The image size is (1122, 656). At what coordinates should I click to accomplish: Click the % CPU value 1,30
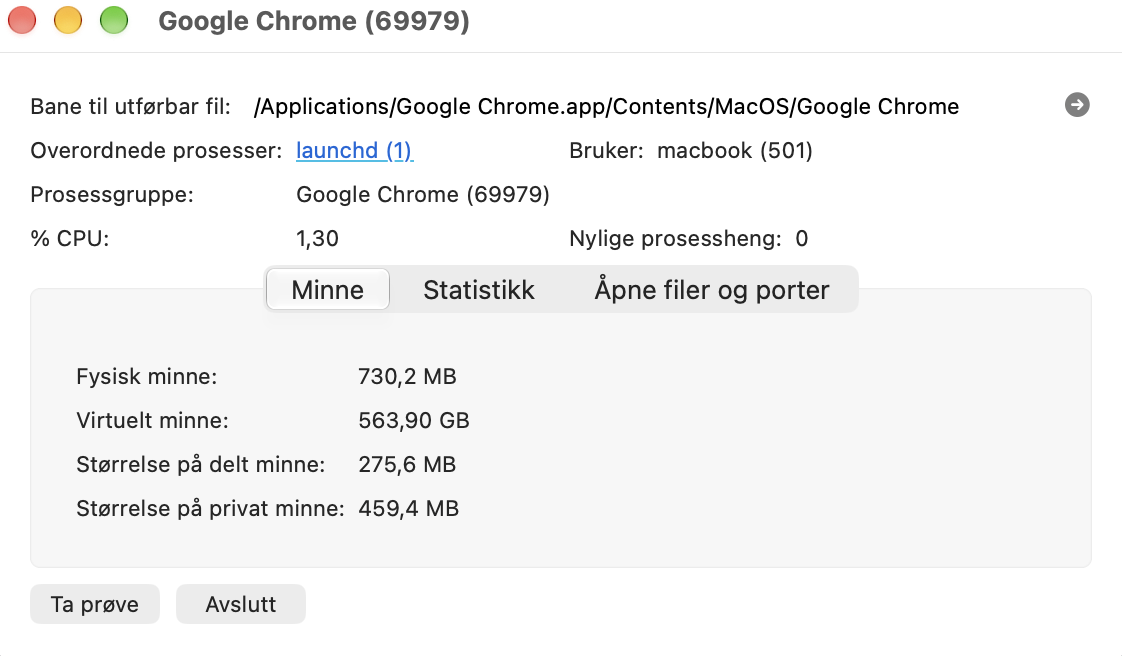click(318, 238)
